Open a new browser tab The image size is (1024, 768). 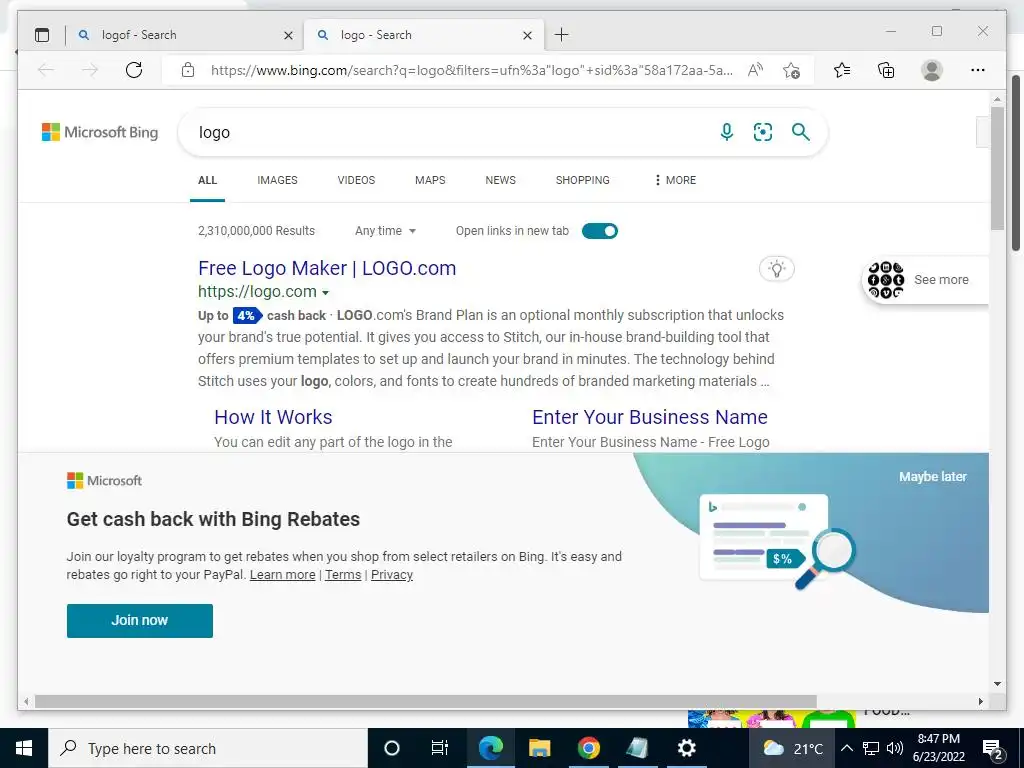[x=562, y=35]
